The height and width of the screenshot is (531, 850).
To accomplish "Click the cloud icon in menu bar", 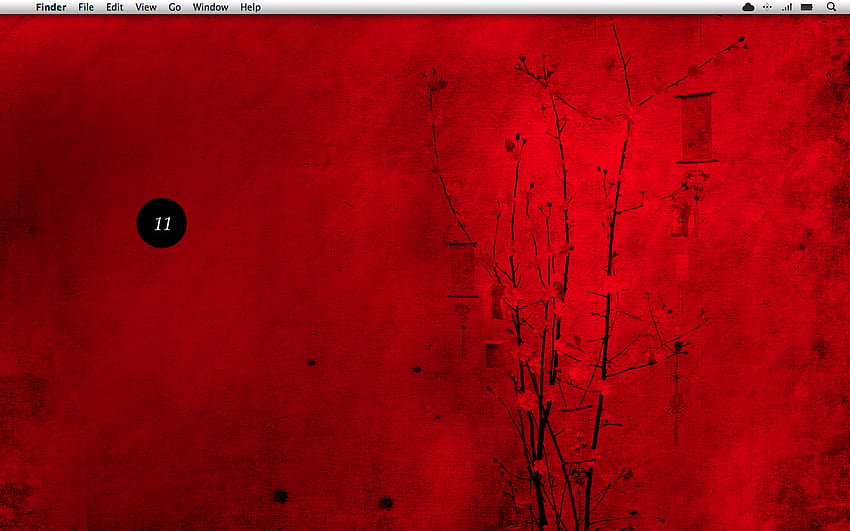I will click(748, 7).
